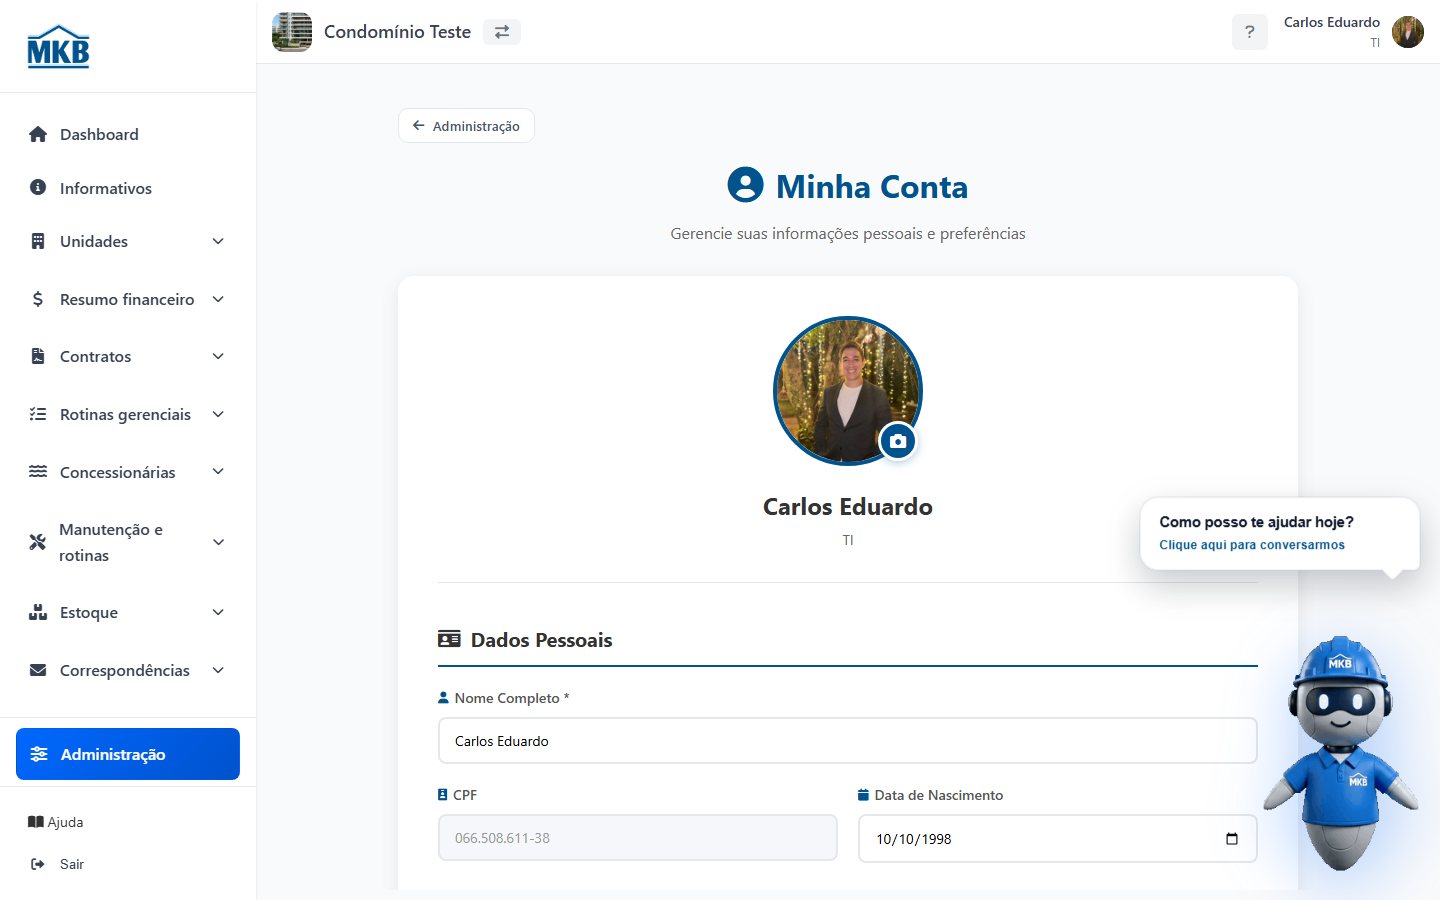
Task: Click the Rotinas gerenciais checklist icon
Action: point(38,414)
